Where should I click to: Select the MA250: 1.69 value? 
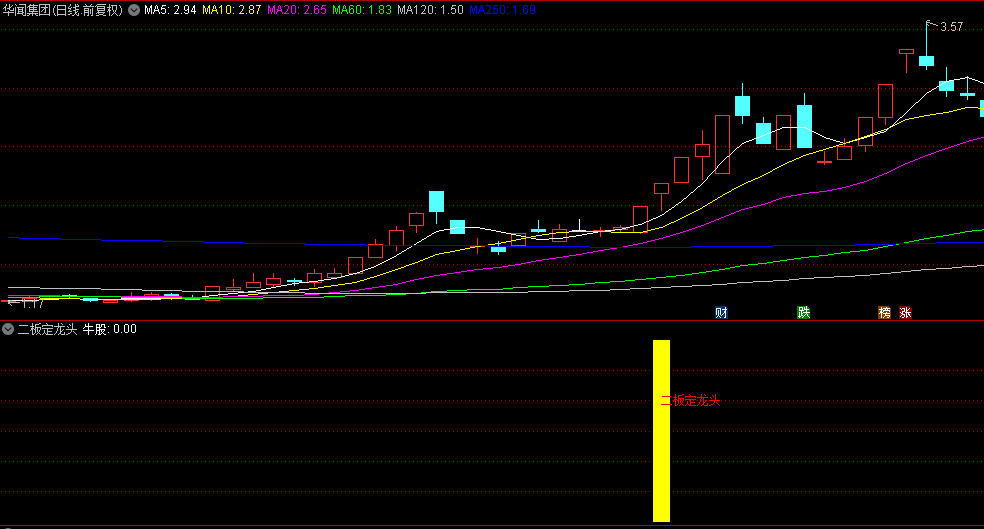coord(503,10)
